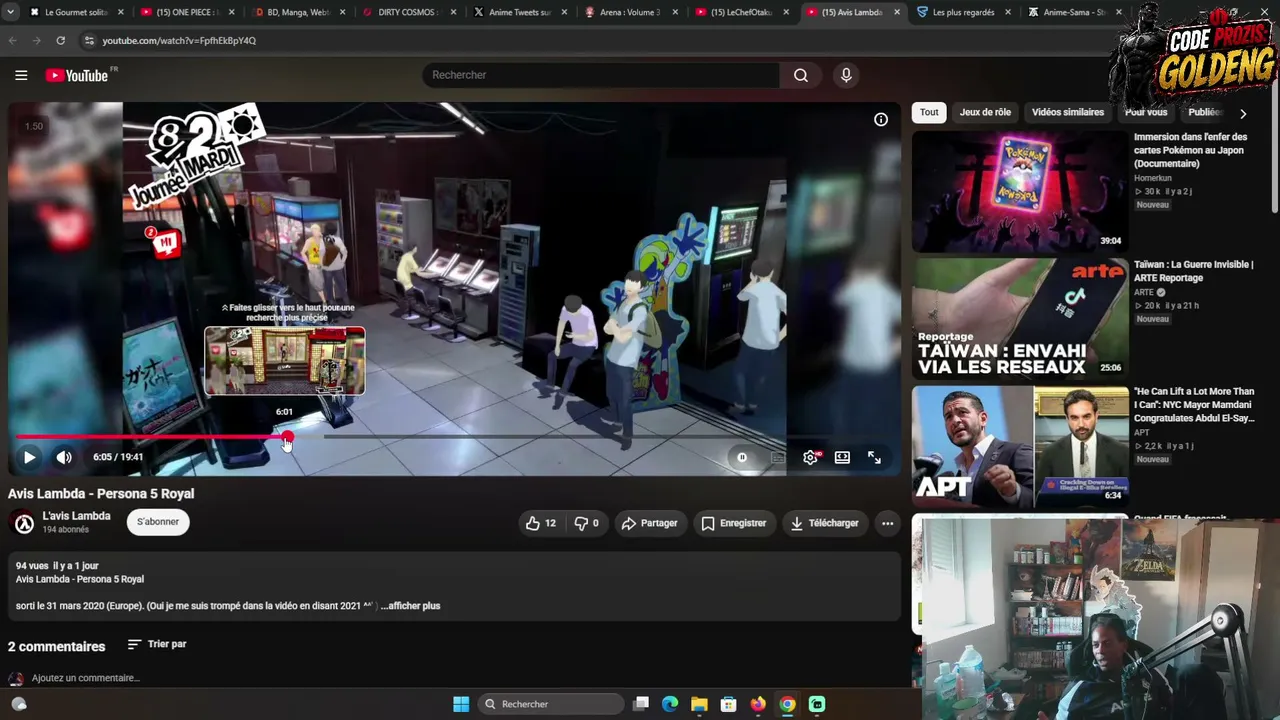The width and height of the screenshot is (1280, 720).
Task: Switch to the Arena : Volume 3 tab
Action: click(x=629, y=12)
